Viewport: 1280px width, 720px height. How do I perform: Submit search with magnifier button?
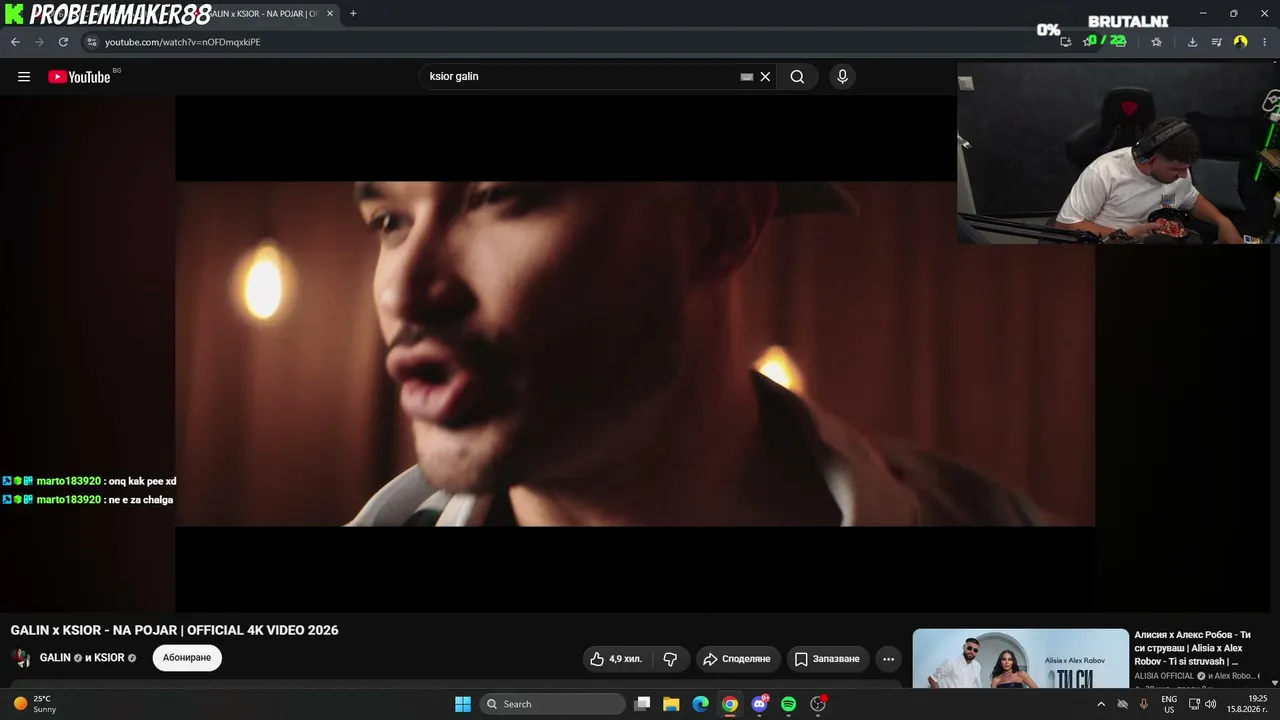797,77
